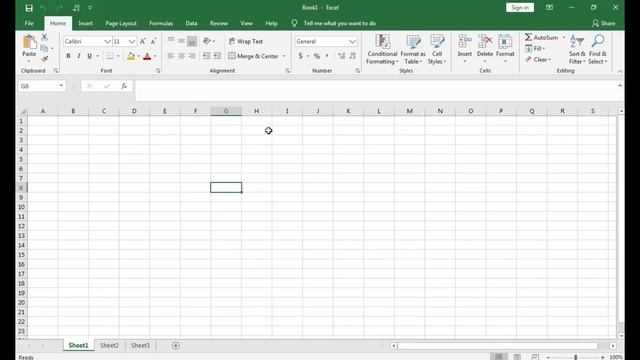The height and width of the screenshot is (360, 640).
Task: Copy the selected cells
Action: [x=44, y=48]
